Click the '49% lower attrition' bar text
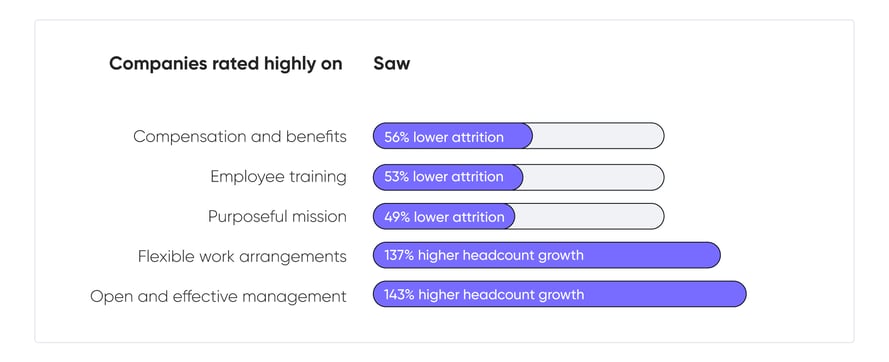The width and height of the screenshot is (889, 362). (444, 217)
